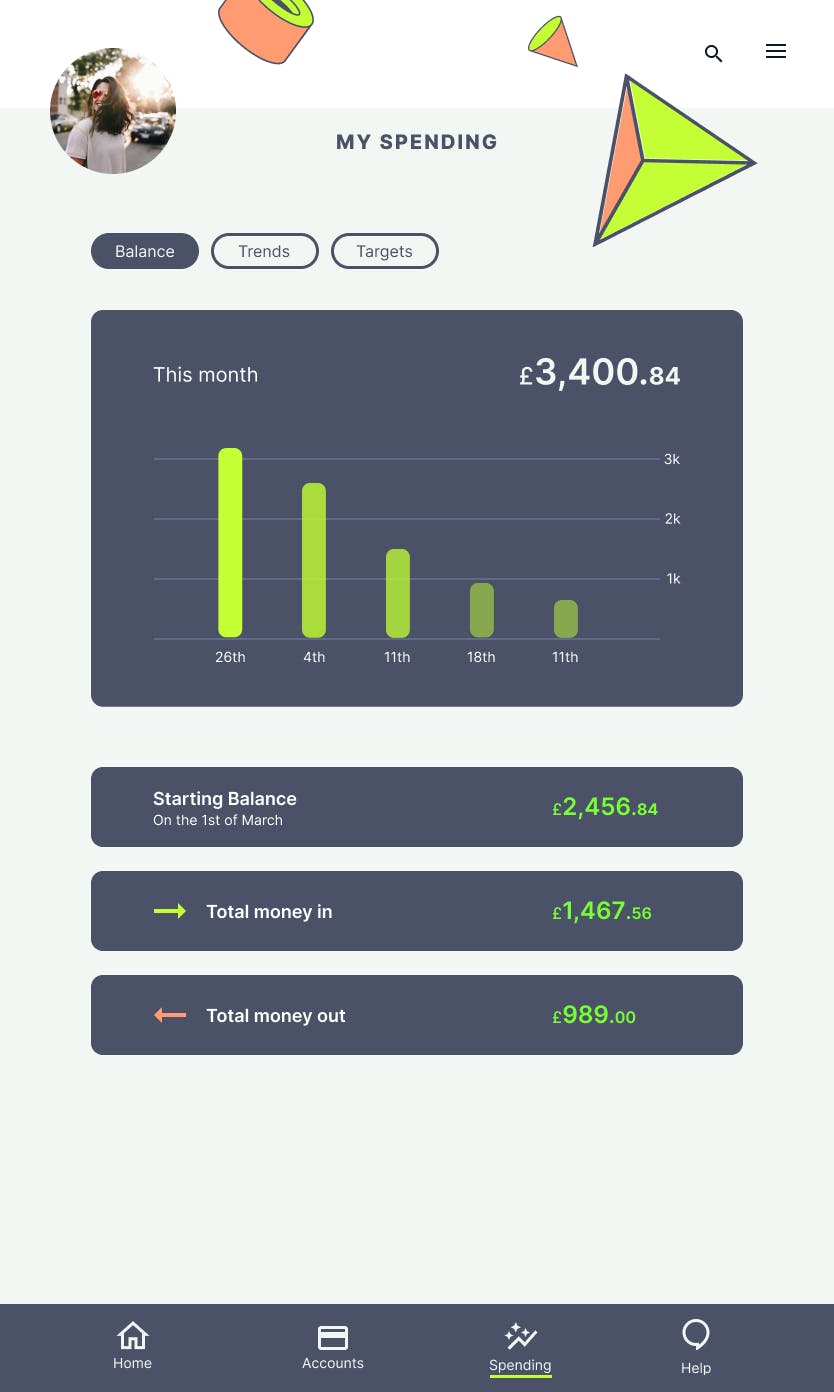Viewport: 834px width, 1392px height.
Task: Enable the Targets view
Action: click(x=384, y=251)
